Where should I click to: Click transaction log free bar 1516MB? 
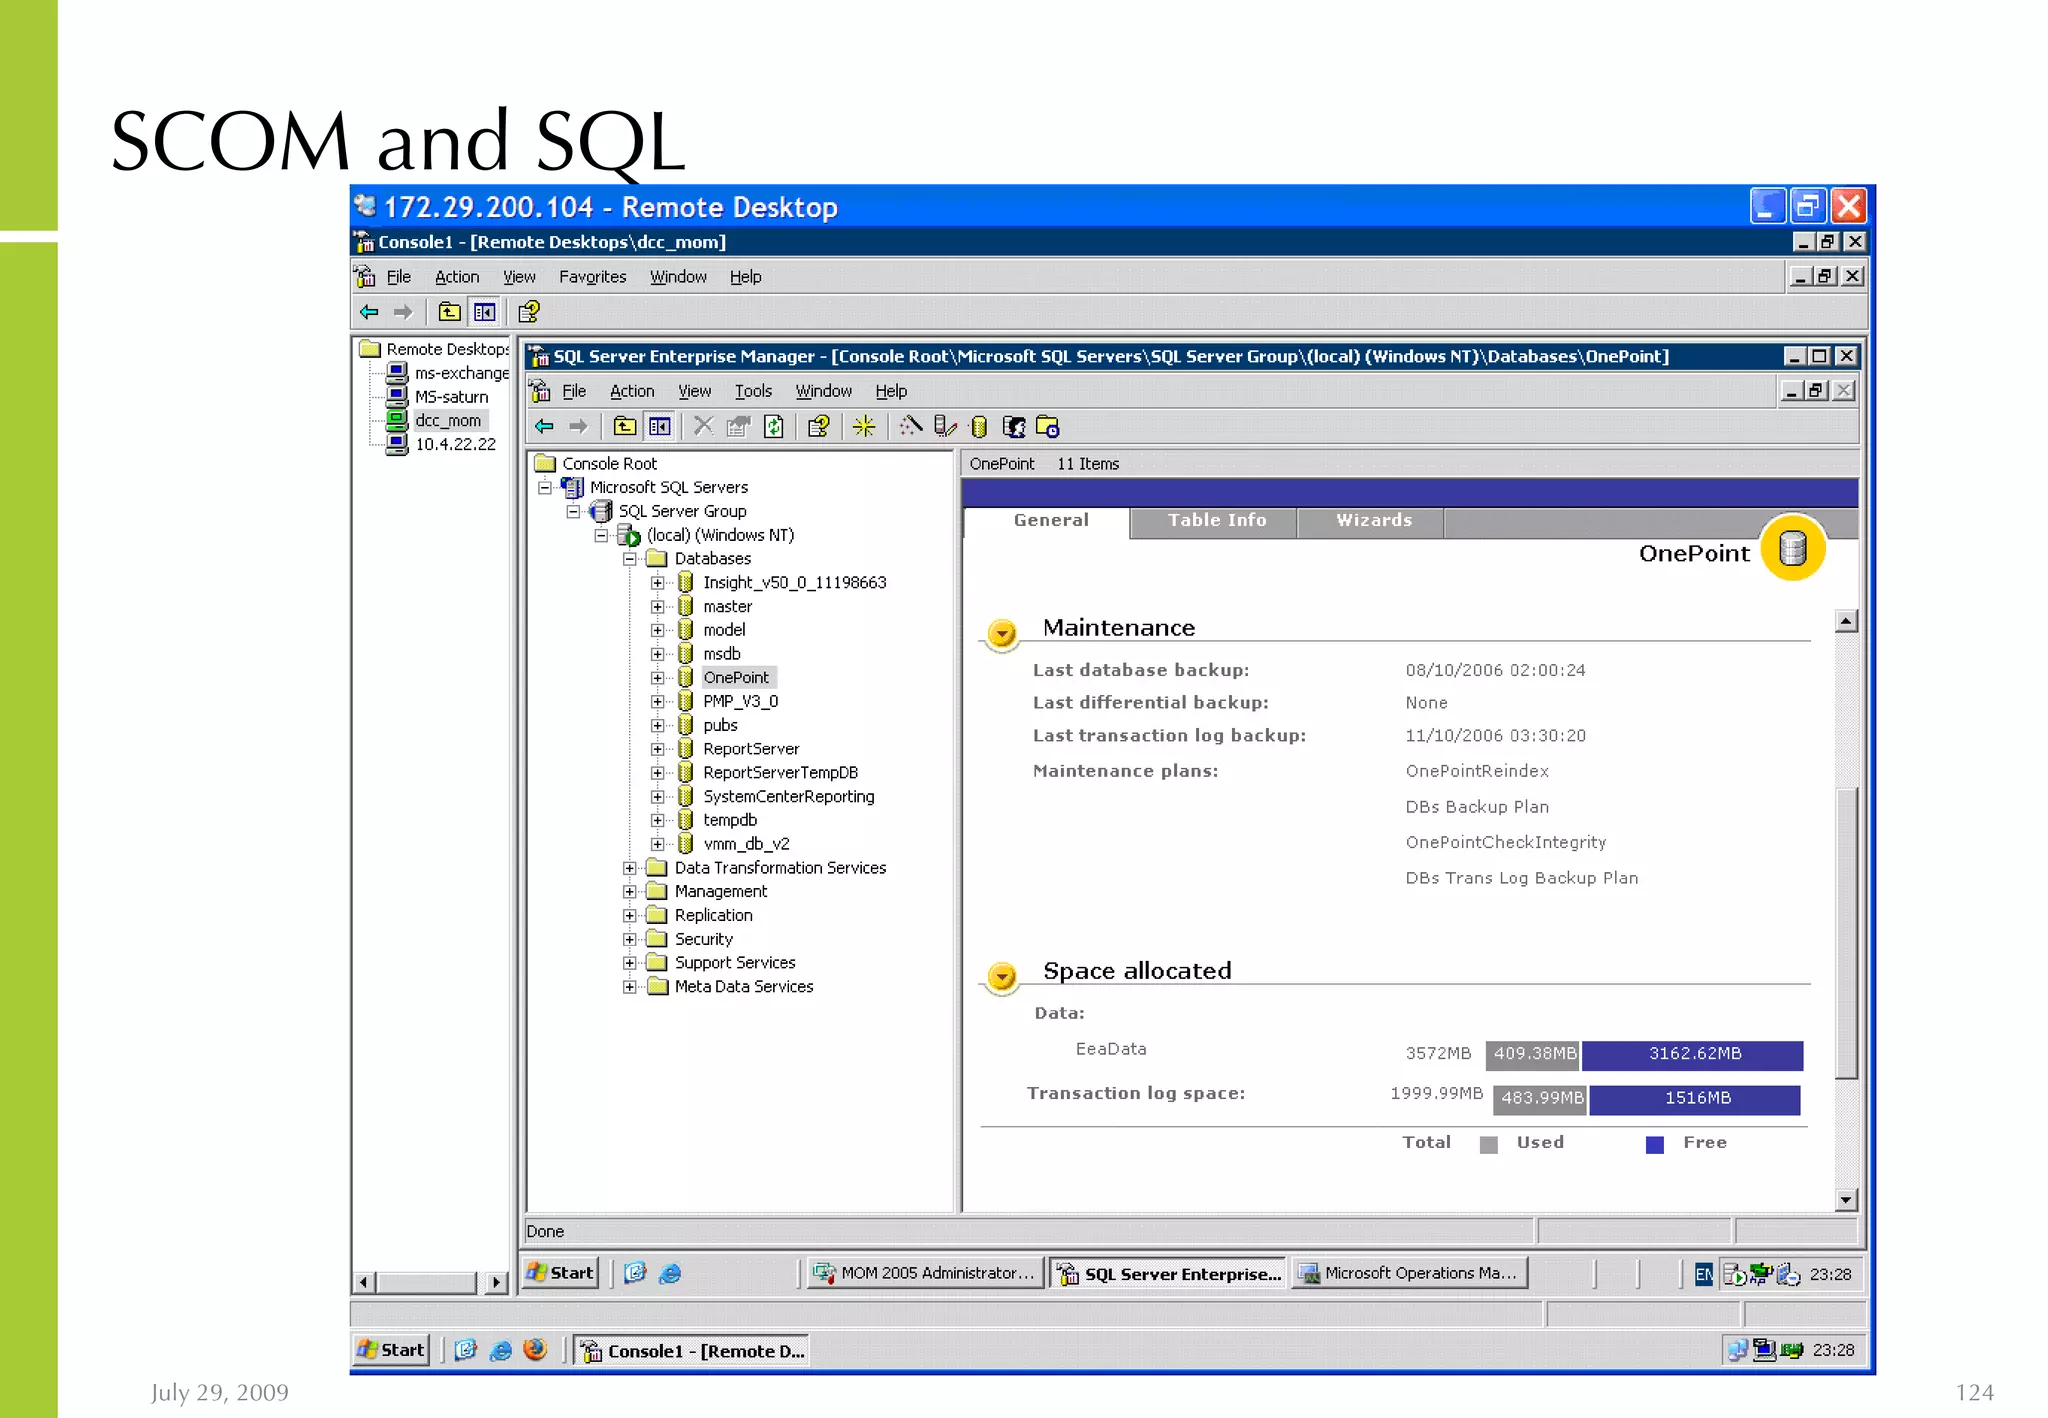tap(1695, 1099)
